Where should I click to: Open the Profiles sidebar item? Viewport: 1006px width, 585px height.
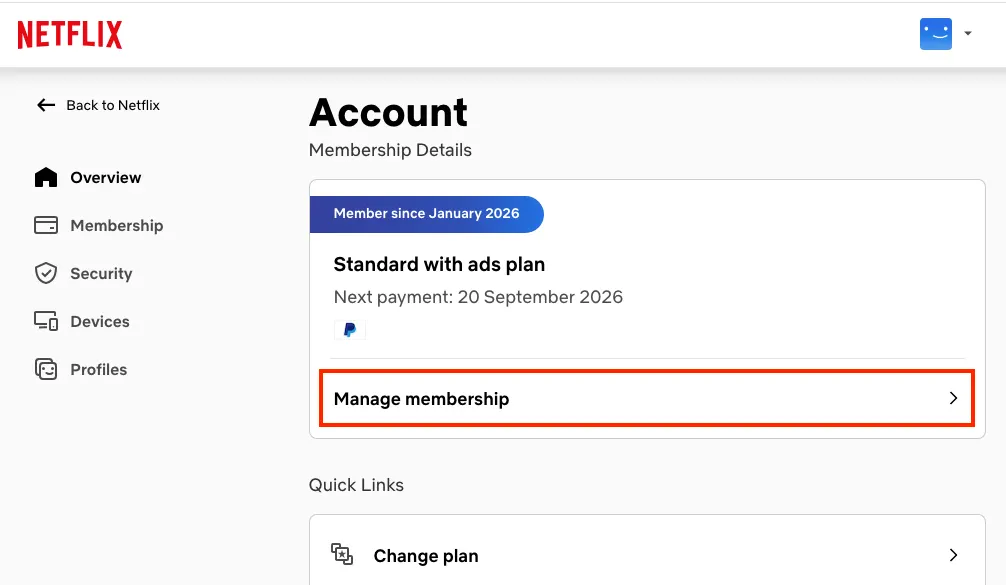[80, 369]
